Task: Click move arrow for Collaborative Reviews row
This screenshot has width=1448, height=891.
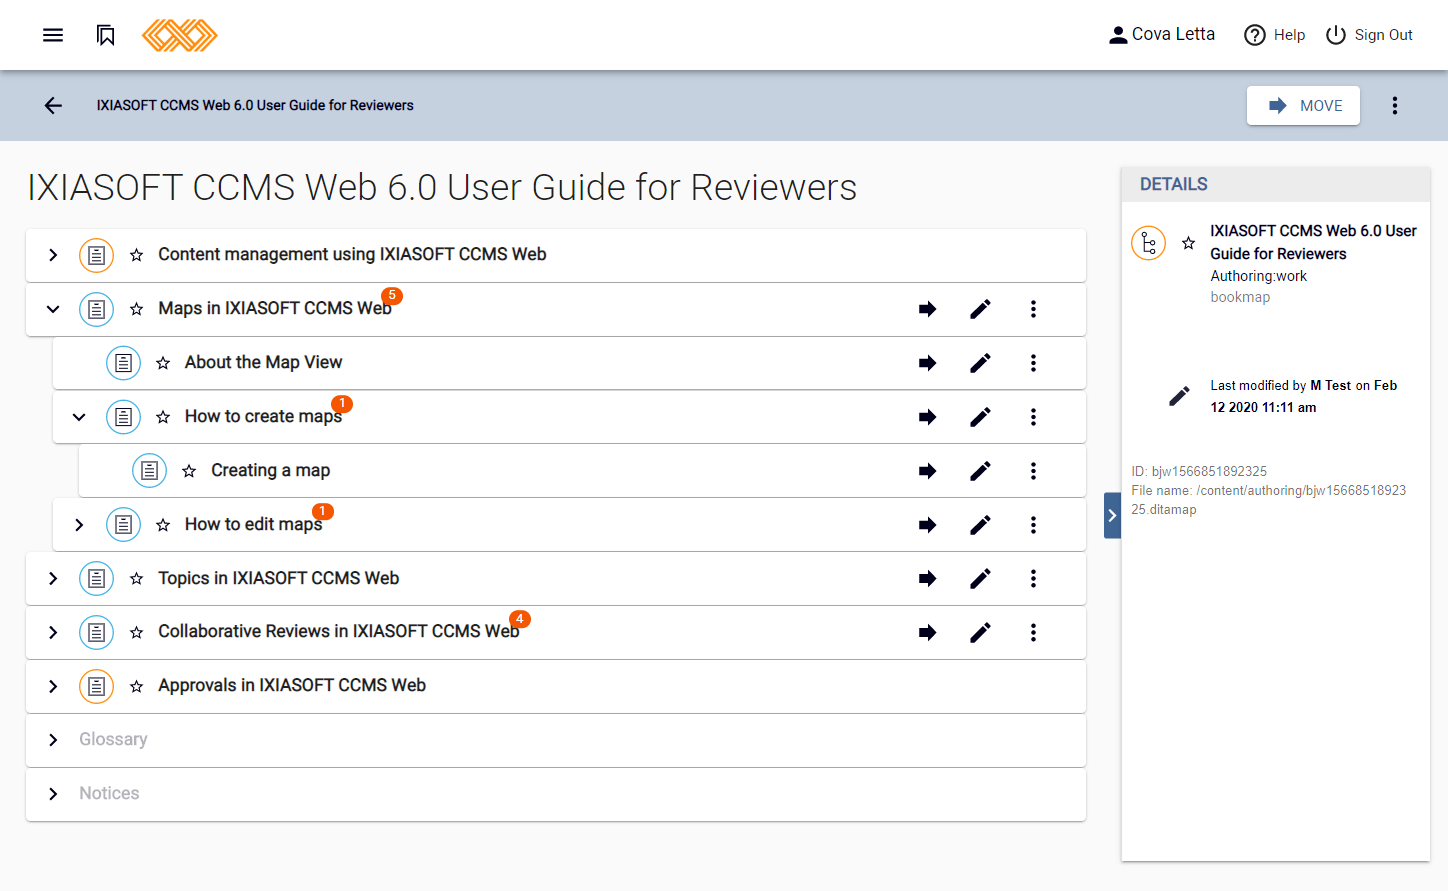Action: pyautogui.click(x=927, y=633)
